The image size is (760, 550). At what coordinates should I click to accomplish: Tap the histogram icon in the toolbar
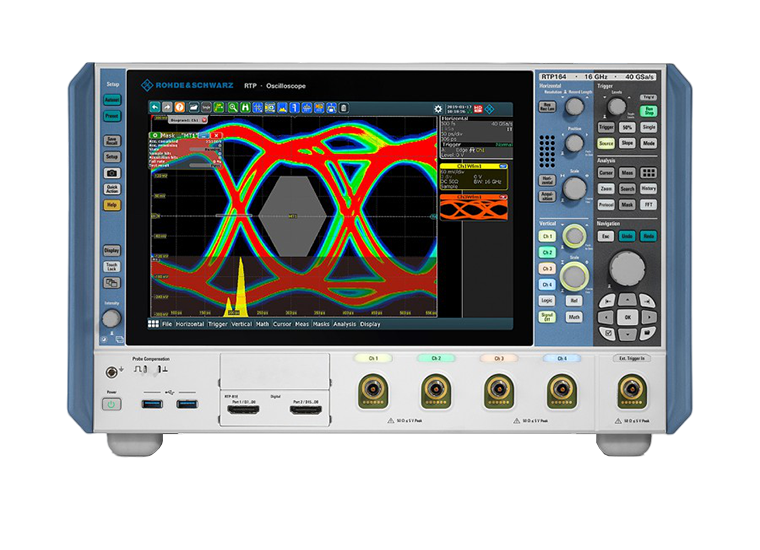tap(282, 108)
